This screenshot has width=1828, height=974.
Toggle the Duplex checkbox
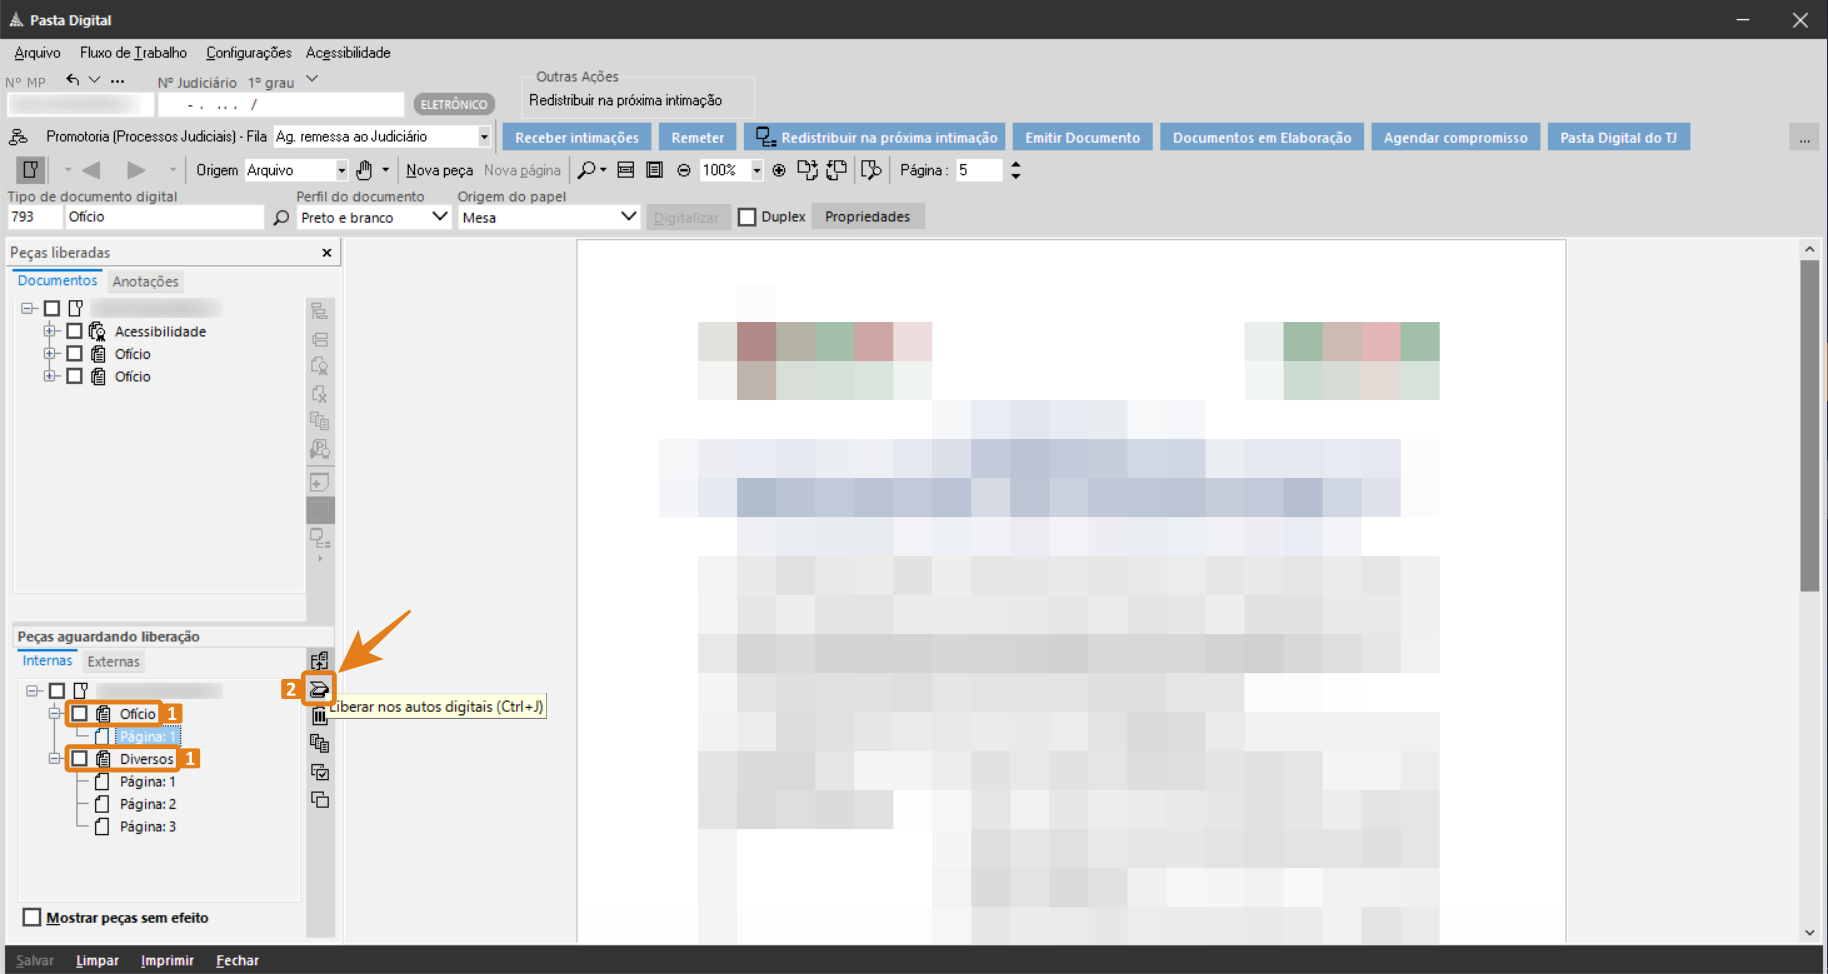pyautogui.click(x=747, y=217)
